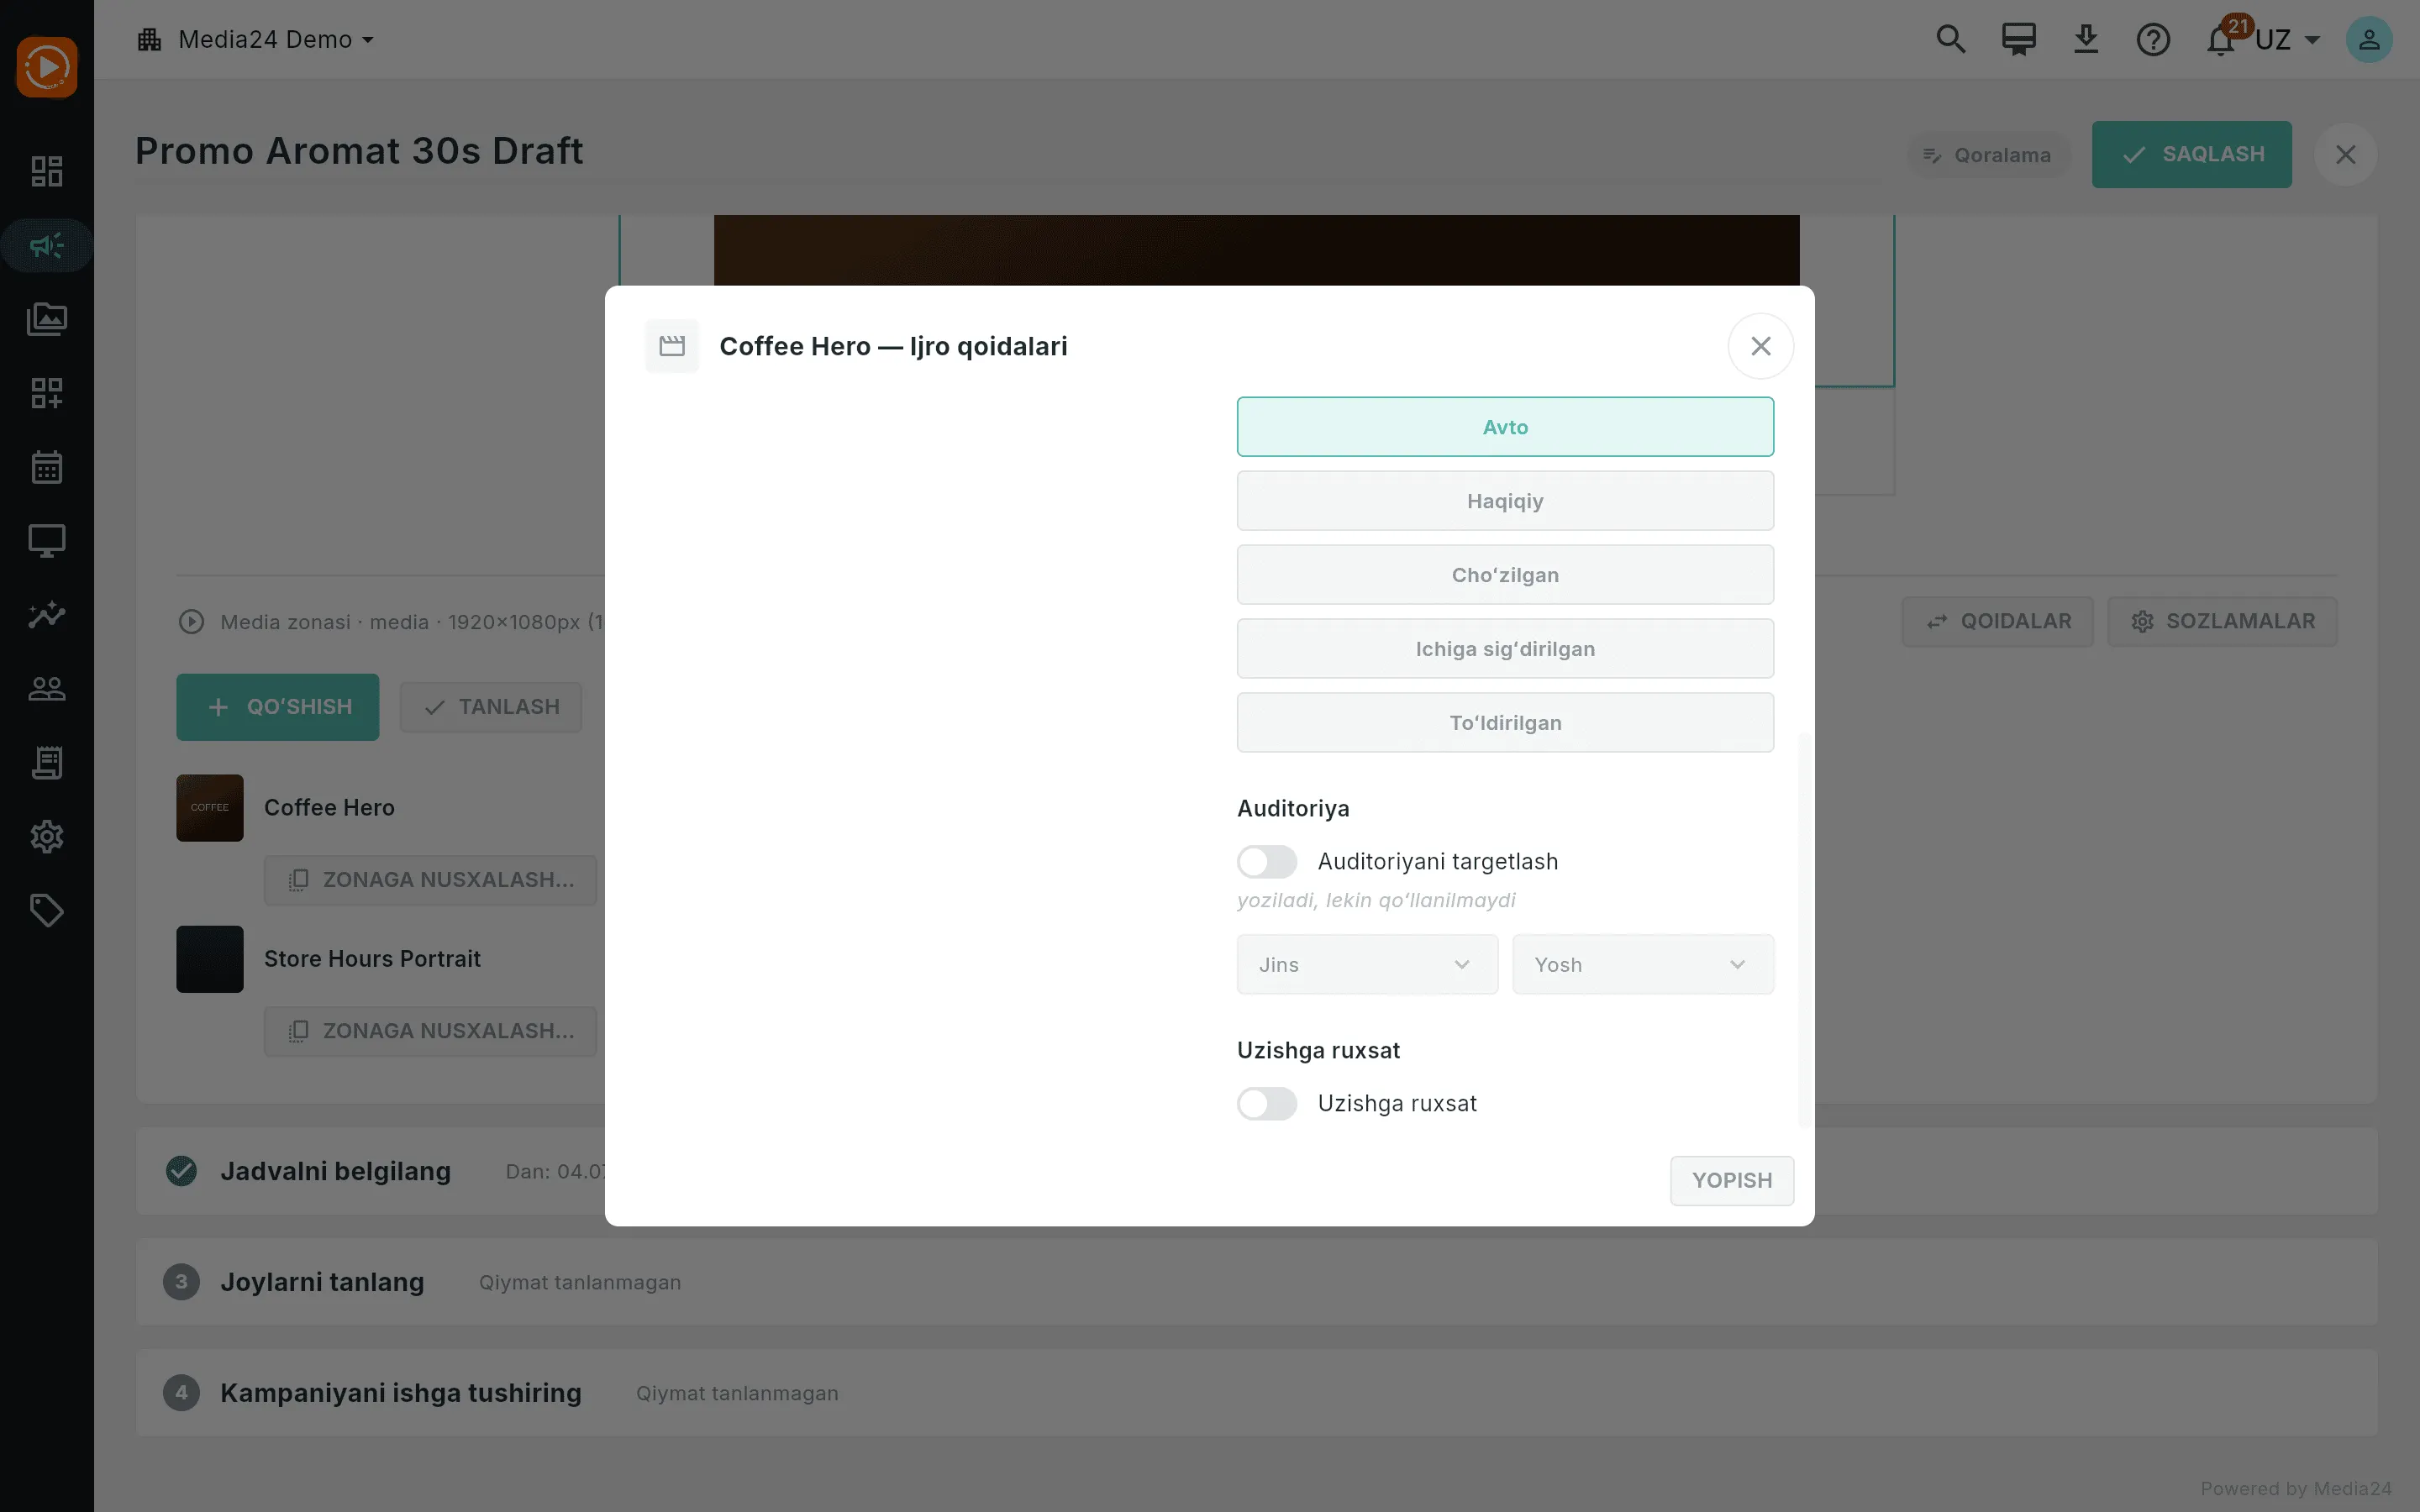The height and width of the screenshot is (1512, 2420).
Task: Open the search icon in top bar
Action: (1950, 39)
